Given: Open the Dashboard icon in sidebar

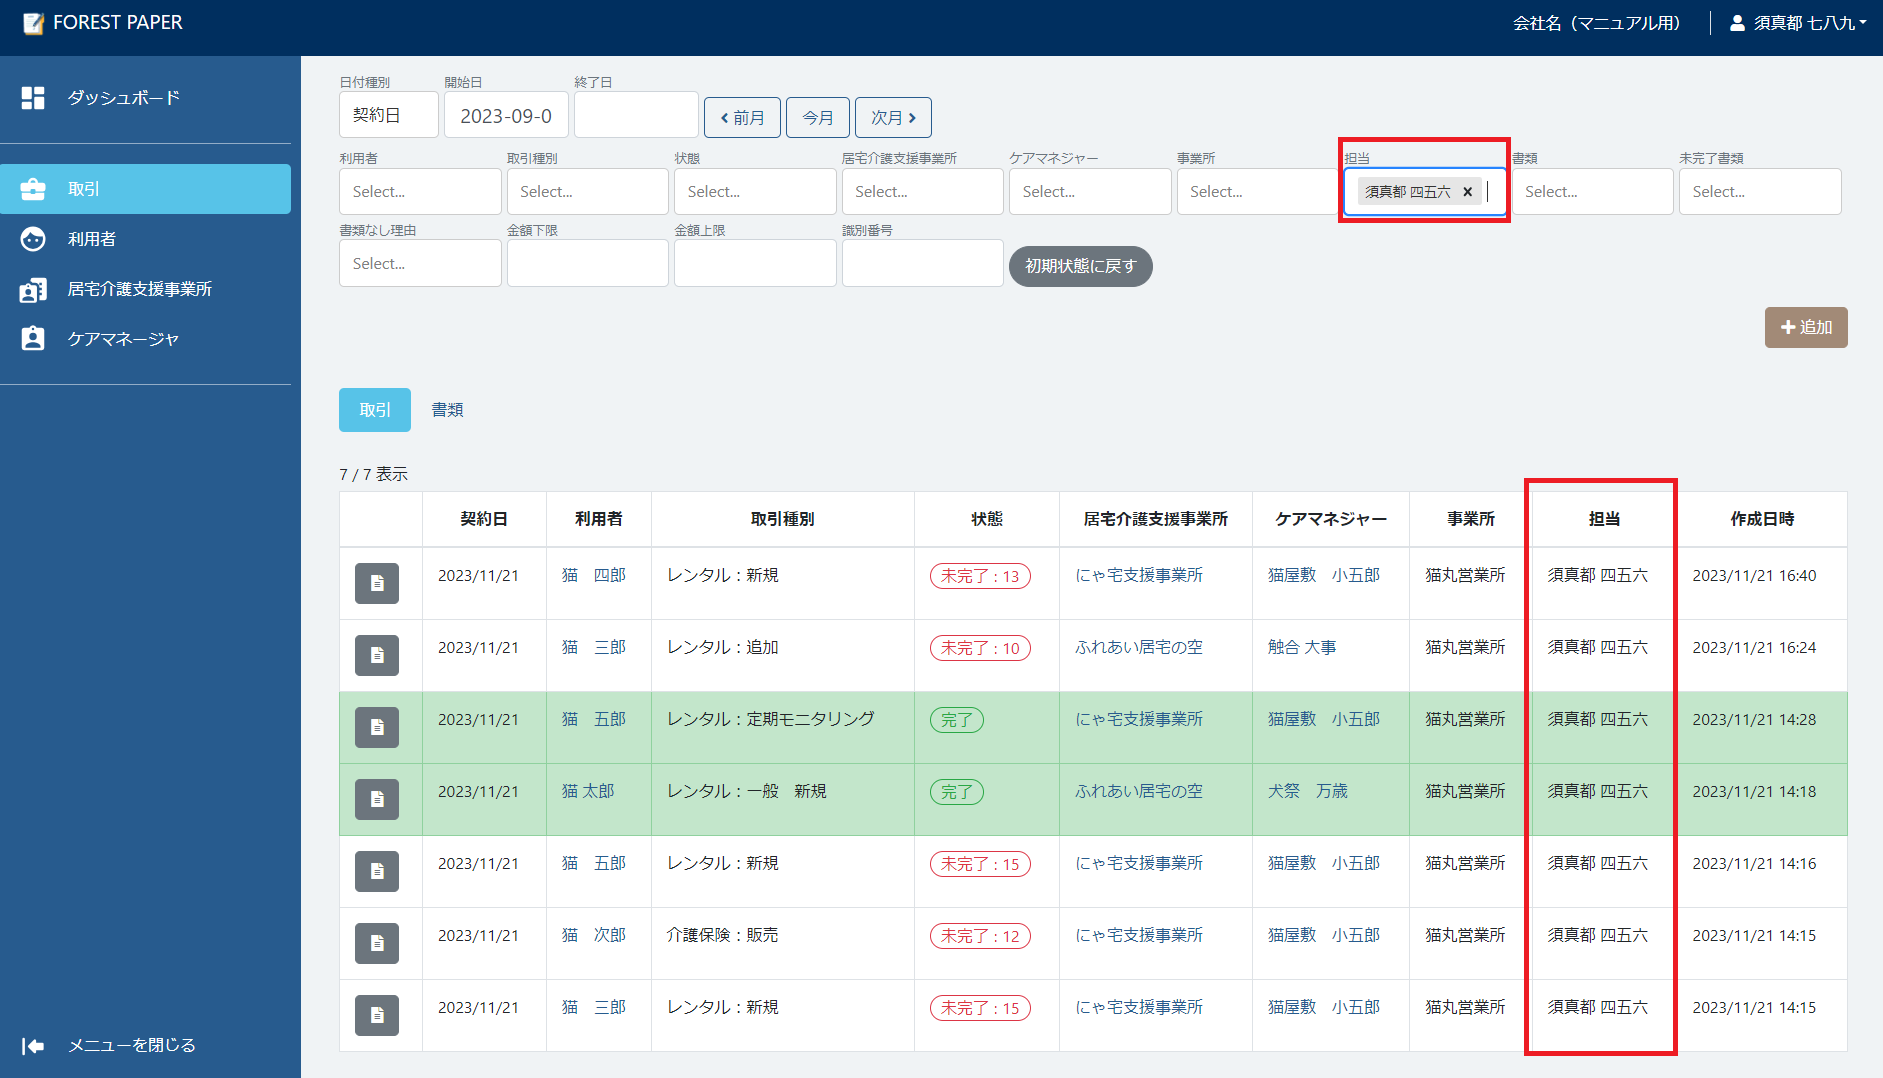Looking at the screenshot, I should click(x=33, y=98).
